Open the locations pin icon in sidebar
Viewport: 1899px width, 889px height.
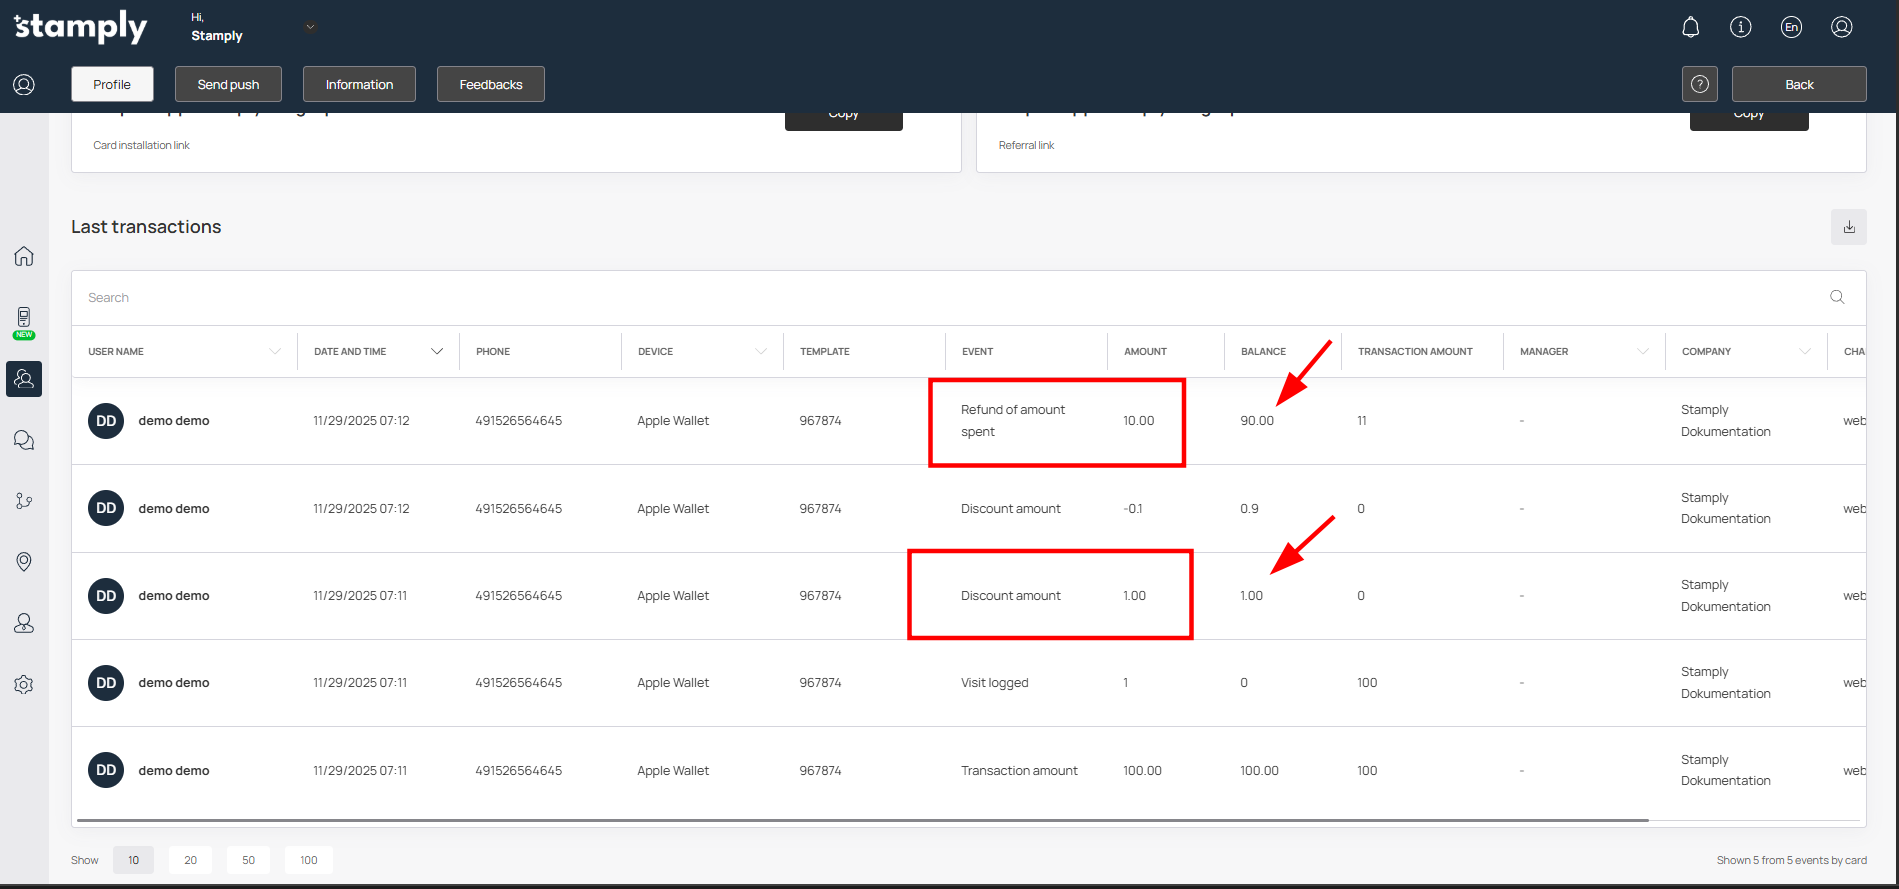pyautogui.click(x=24, y=562)
